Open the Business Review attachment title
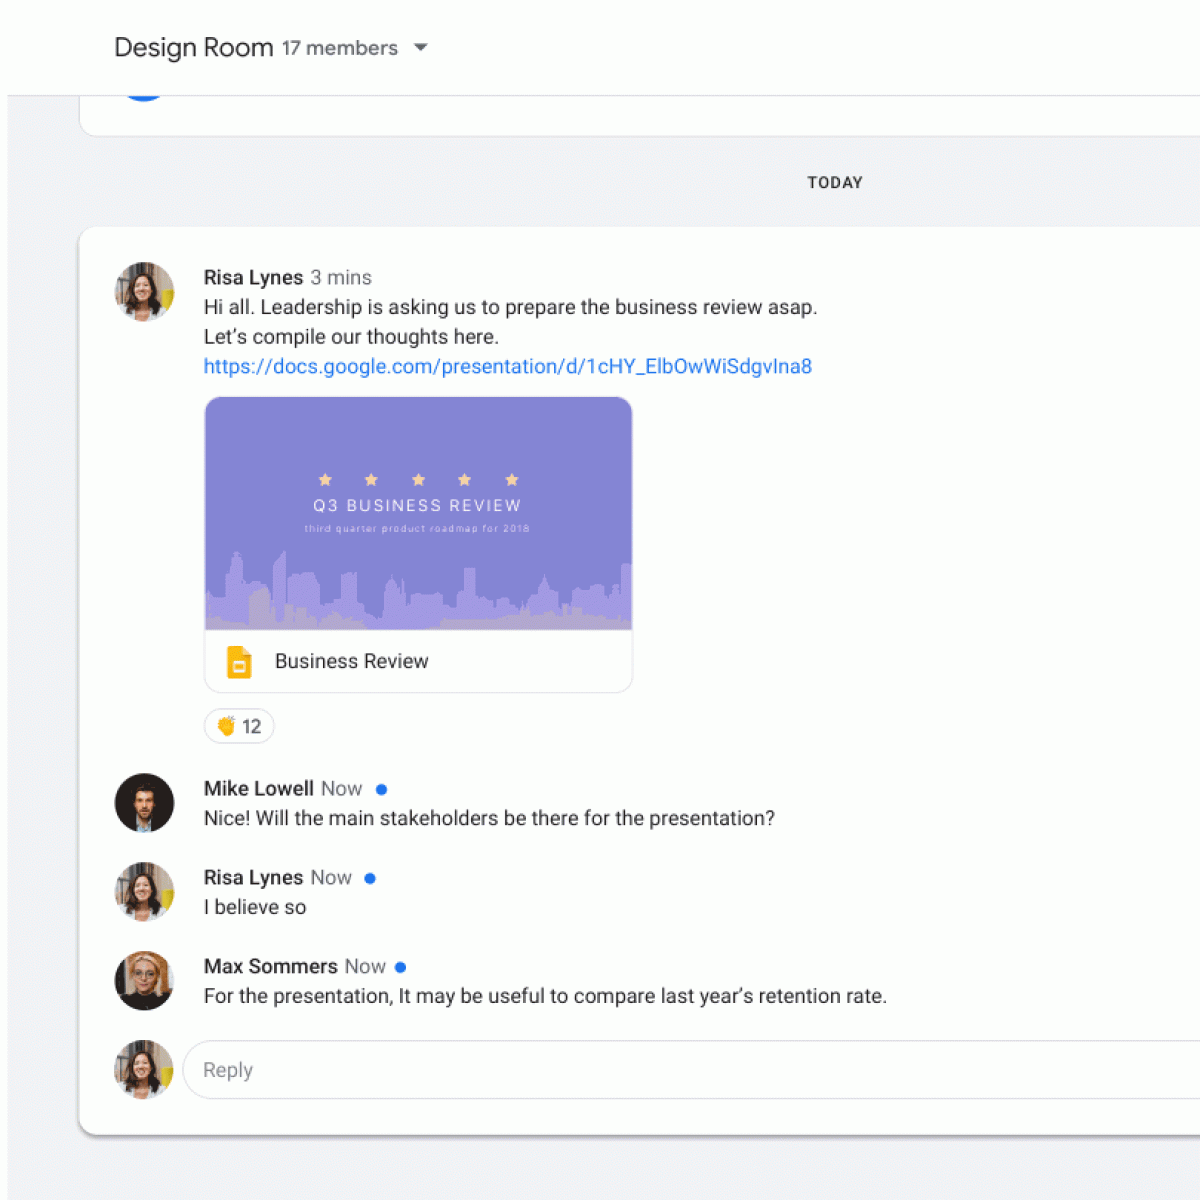Viewport: 1200px width, 1200px height. (351, 662)
